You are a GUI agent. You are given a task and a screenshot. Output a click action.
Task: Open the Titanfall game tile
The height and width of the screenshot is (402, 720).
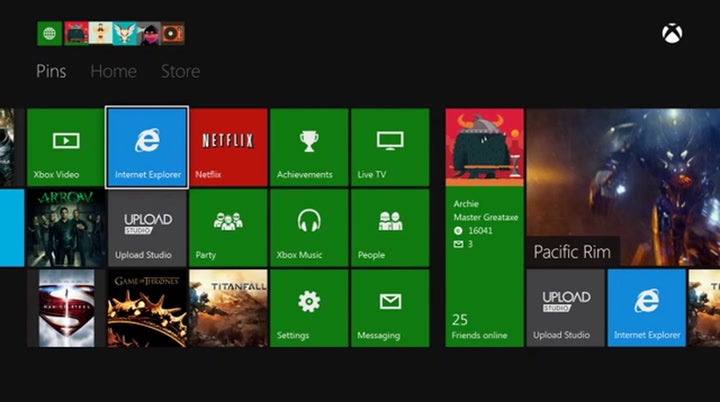228,308
